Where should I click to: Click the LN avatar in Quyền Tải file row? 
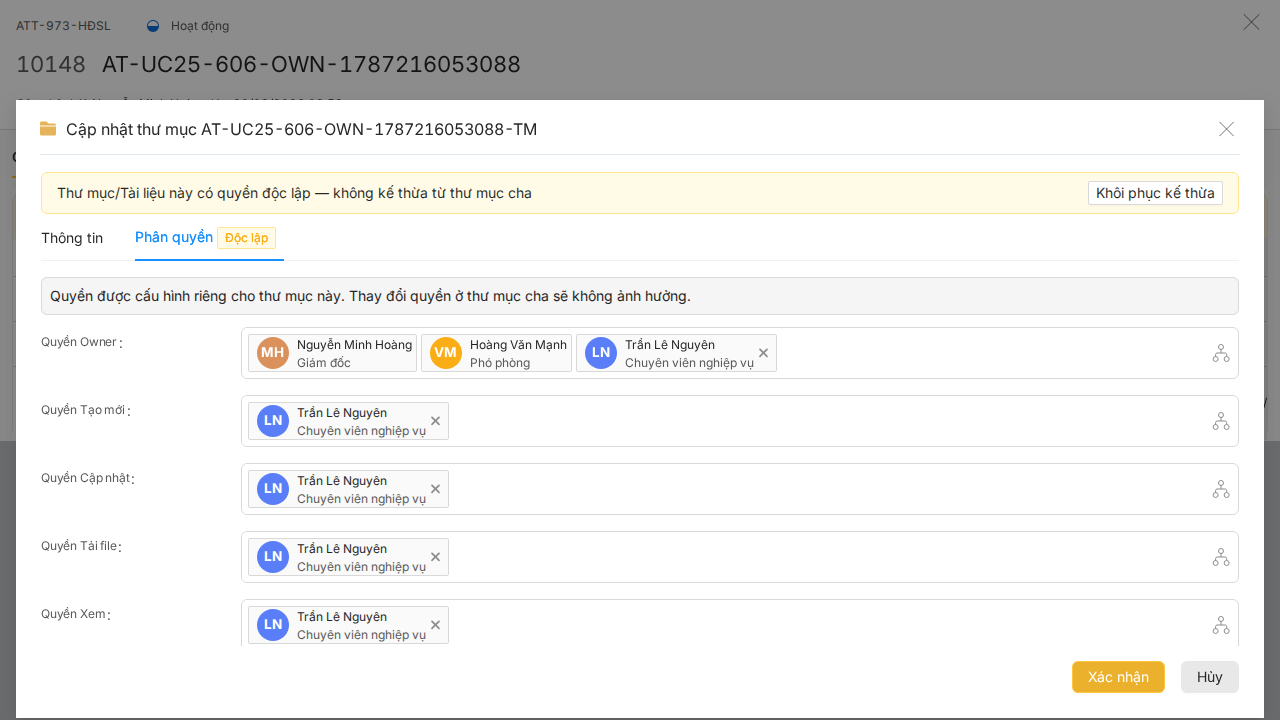pyautogui.click(x=273, y=557)
